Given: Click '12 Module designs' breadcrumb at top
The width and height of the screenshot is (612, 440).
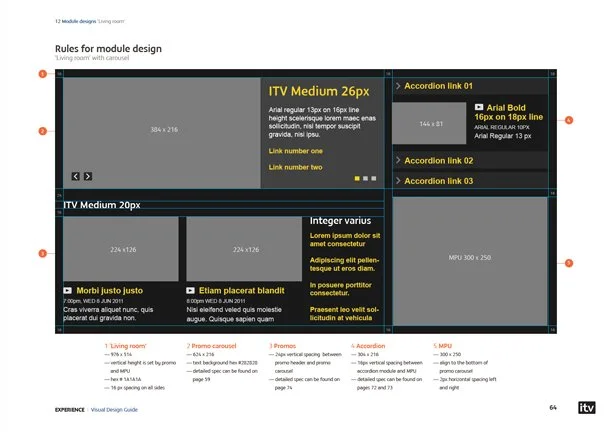Looking at the screenshot, I should pos(76,21).
